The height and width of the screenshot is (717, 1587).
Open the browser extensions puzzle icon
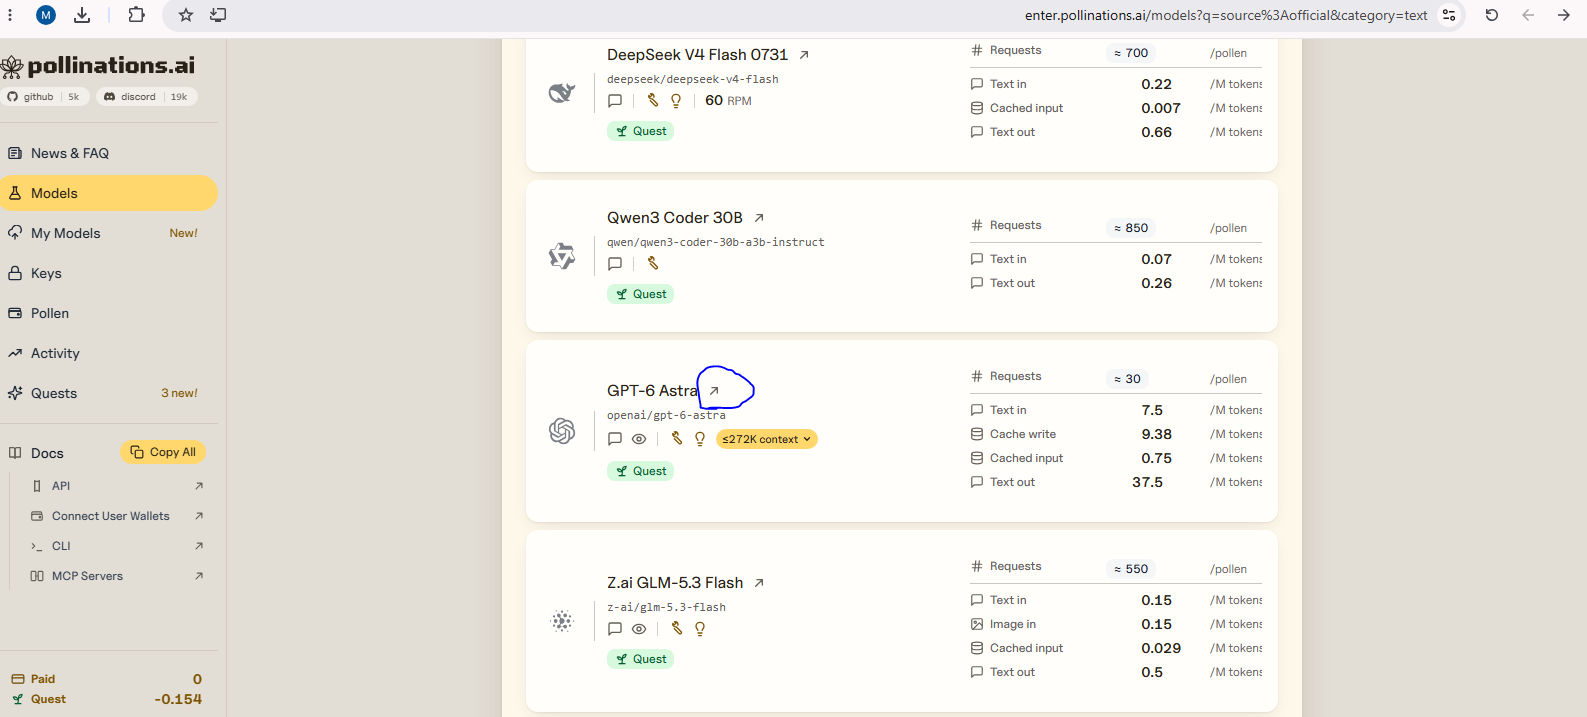[x=137, y=15]
